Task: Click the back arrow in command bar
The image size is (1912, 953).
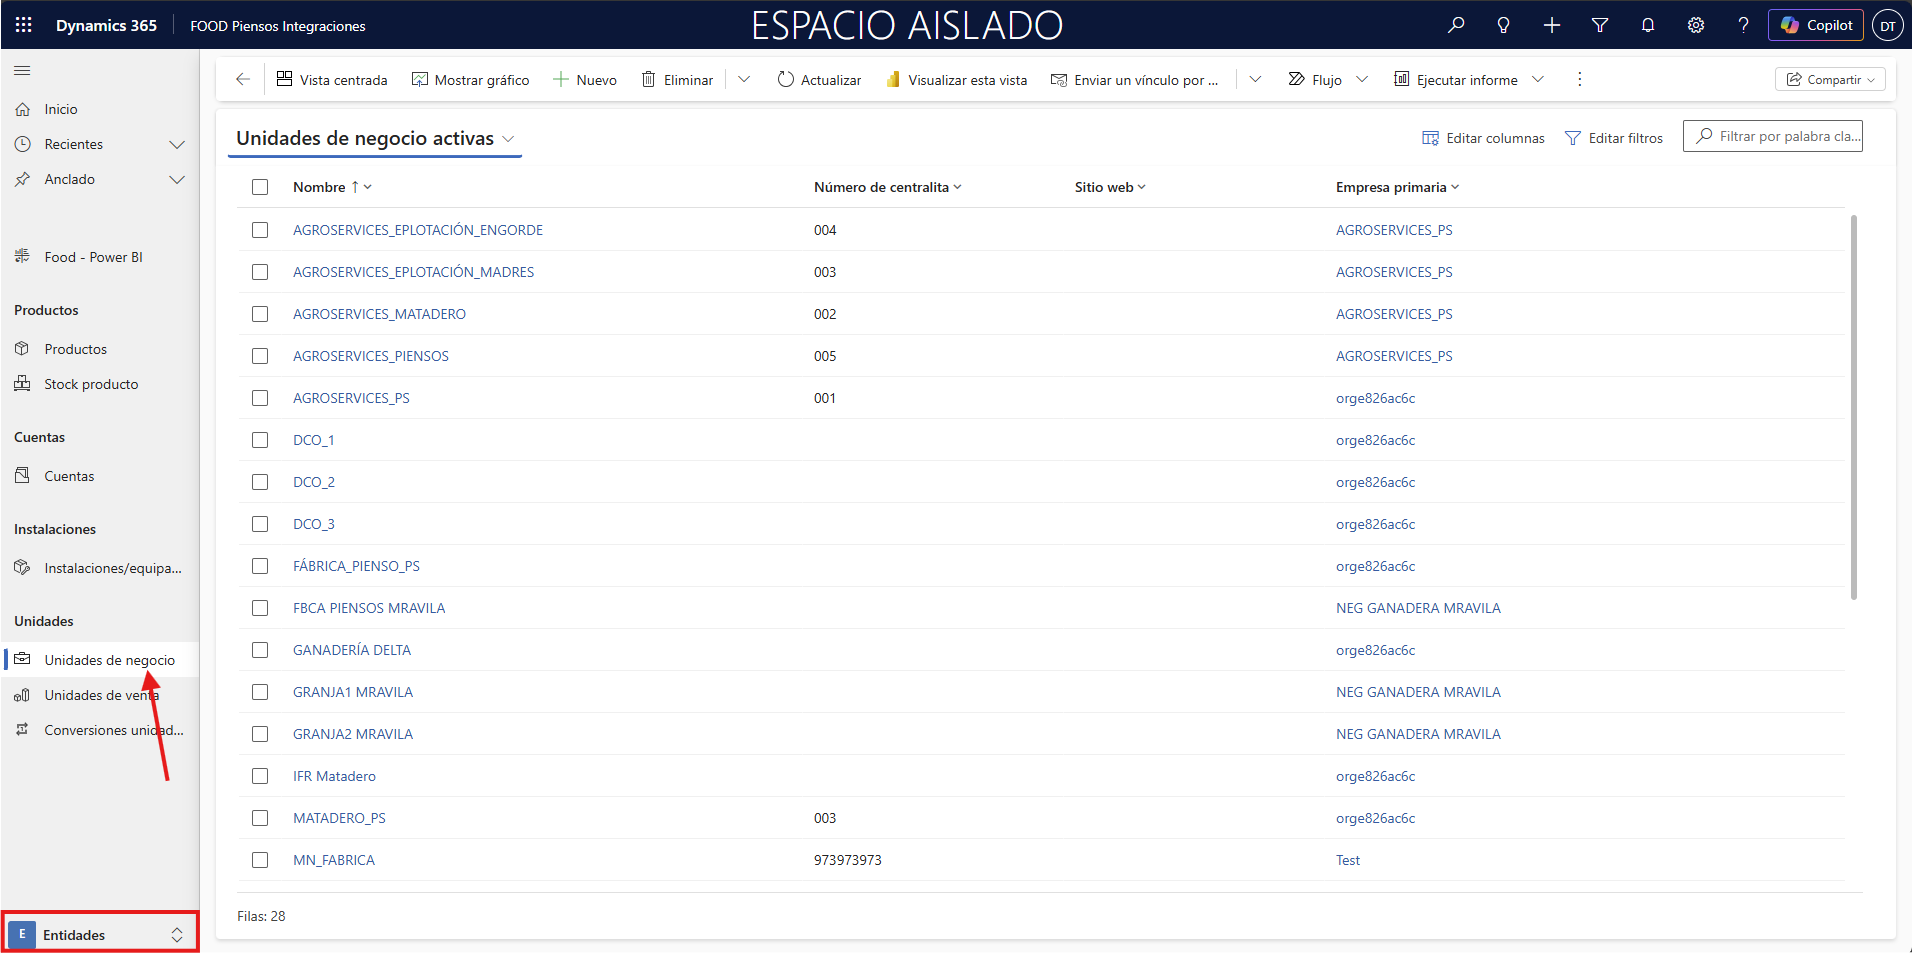Action: click(x=242, y=79)
